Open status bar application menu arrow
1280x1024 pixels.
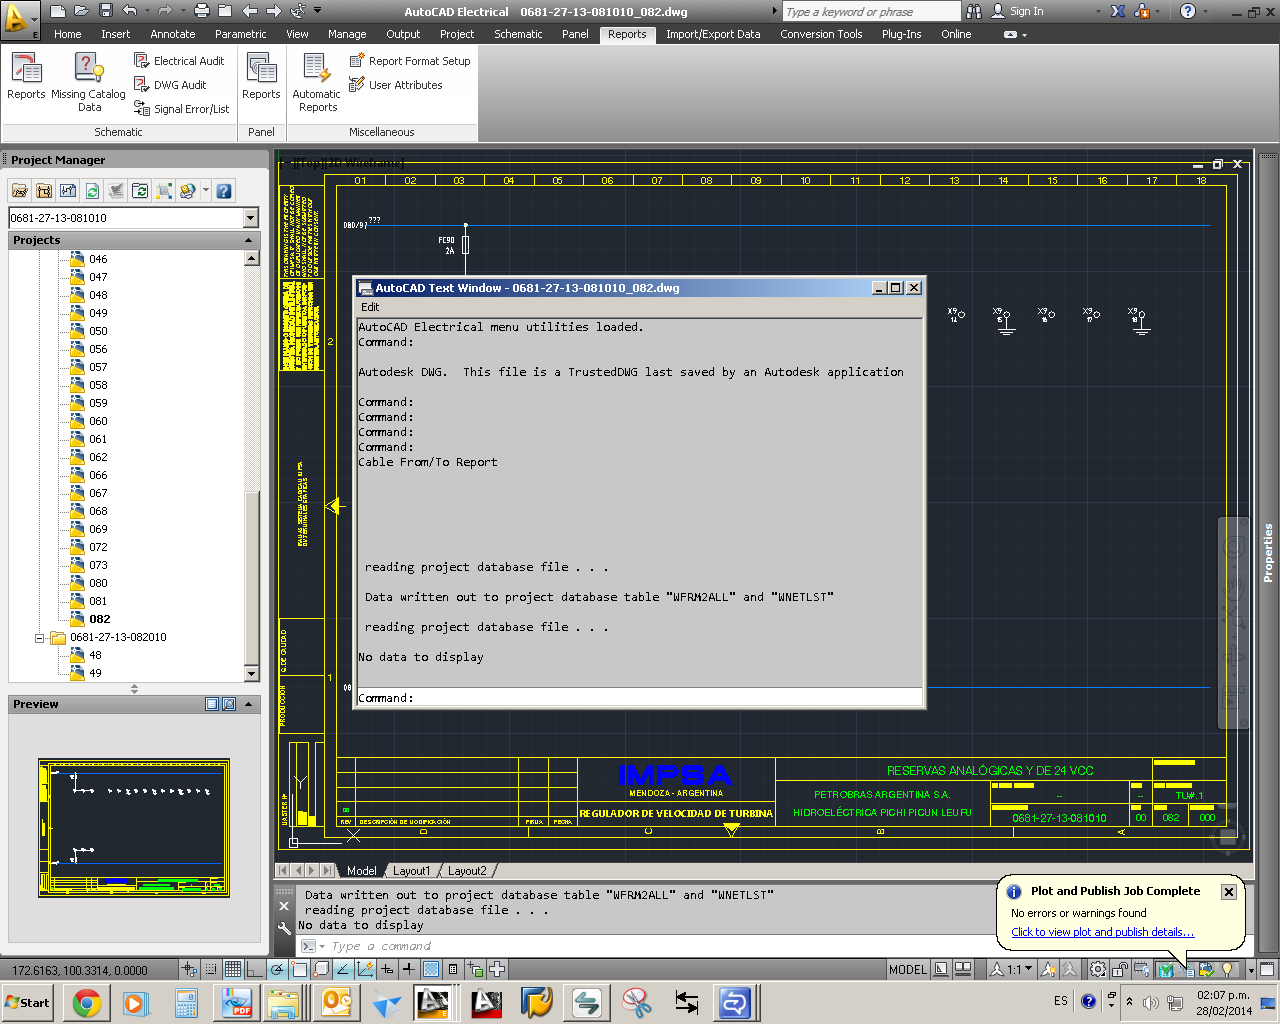click(1251, 969)
